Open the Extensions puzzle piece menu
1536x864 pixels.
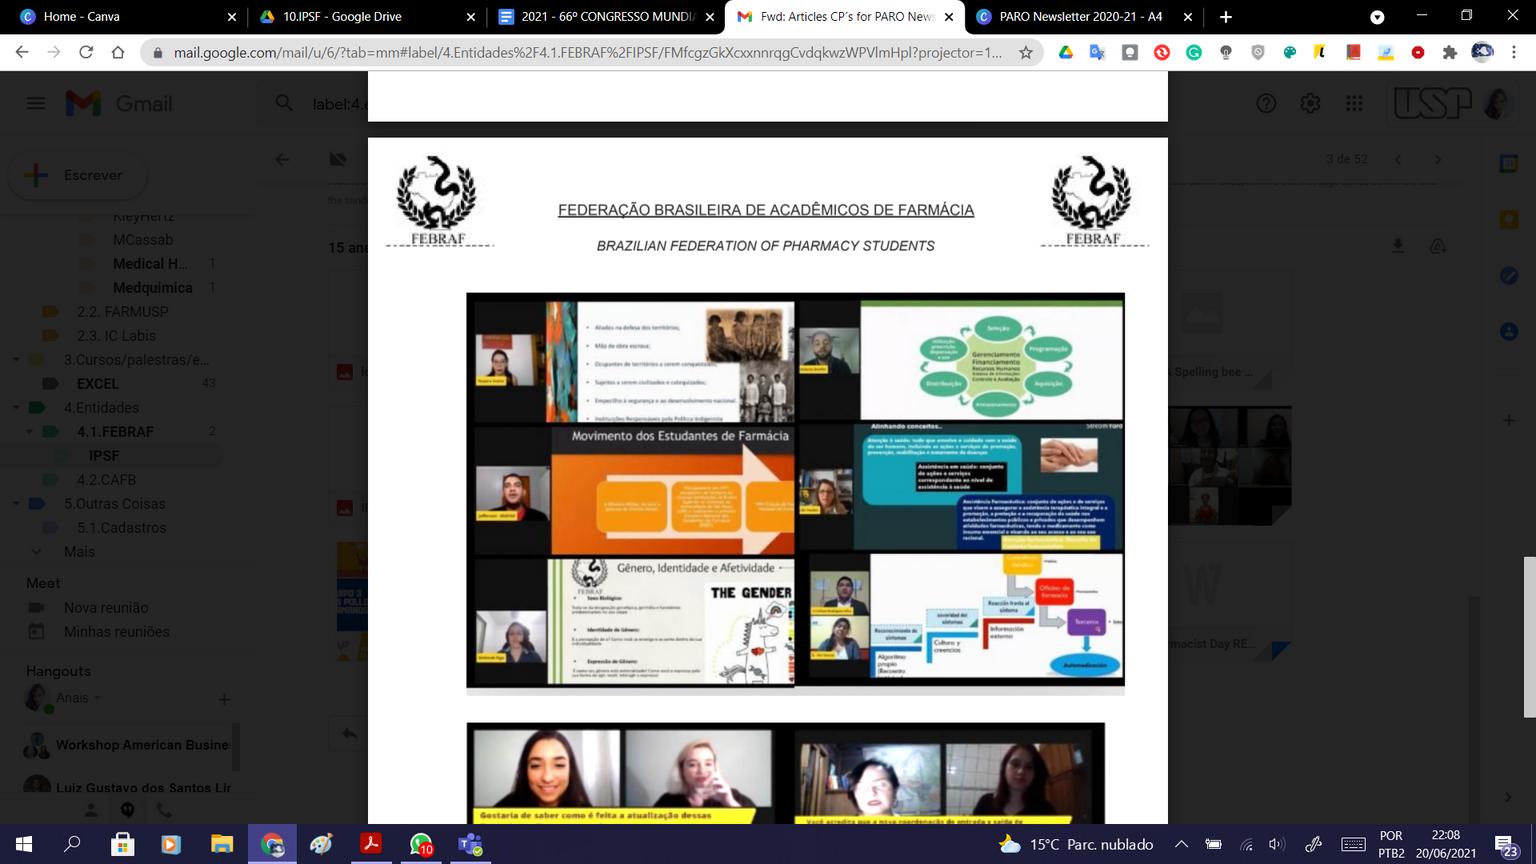[x=1450, y=52]
